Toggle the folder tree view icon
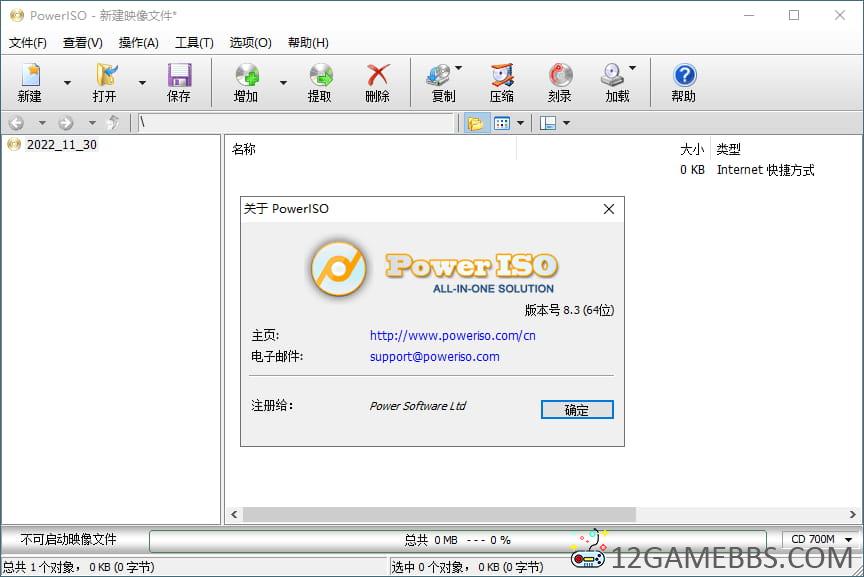Image resolution: width=864 pixels, height=577 pixels. click(476, 123)
